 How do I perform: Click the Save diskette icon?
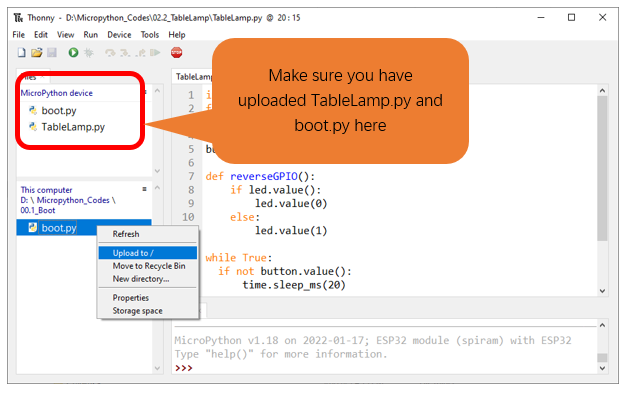coord(52,52)
